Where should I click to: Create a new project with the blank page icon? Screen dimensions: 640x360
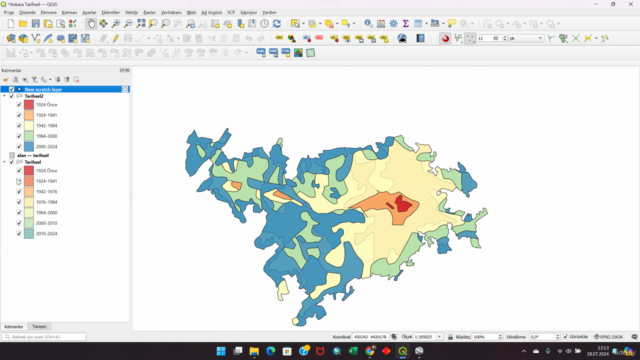pos(11,24)
